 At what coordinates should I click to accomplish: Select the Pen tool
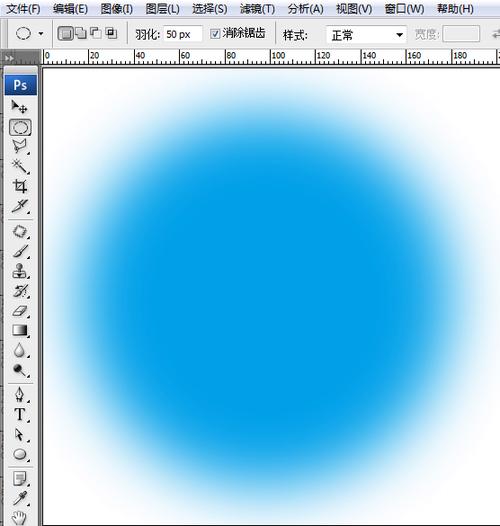click(x=19, y=395)
